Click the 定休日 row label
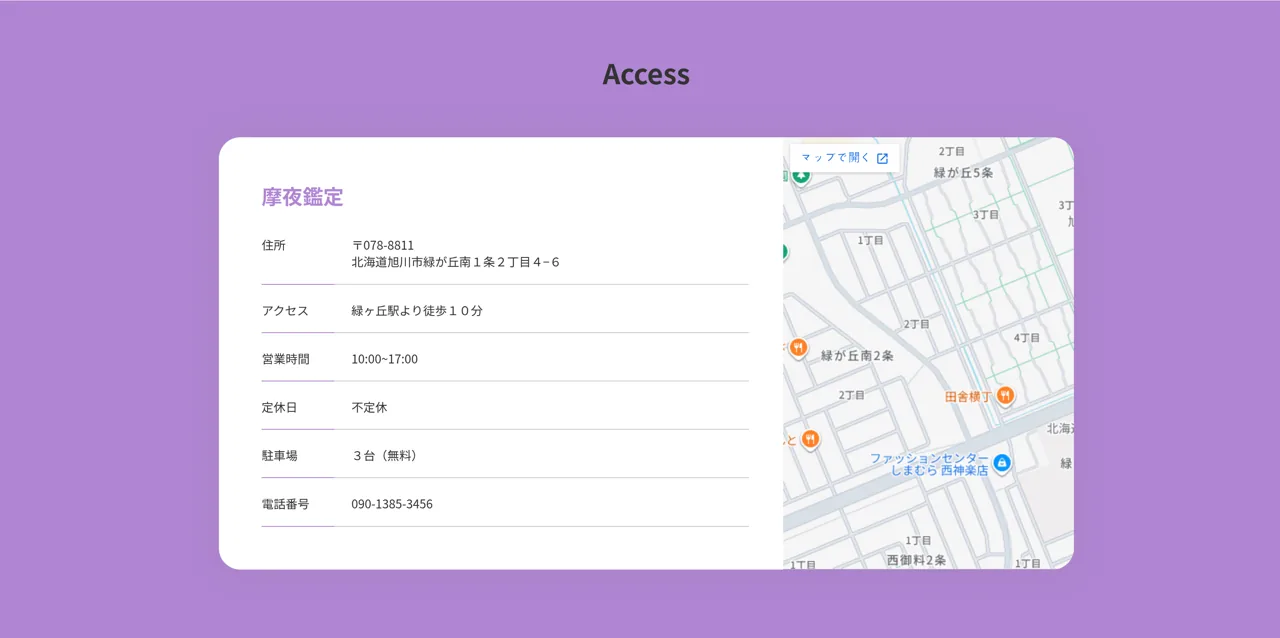 click(280, 408)
